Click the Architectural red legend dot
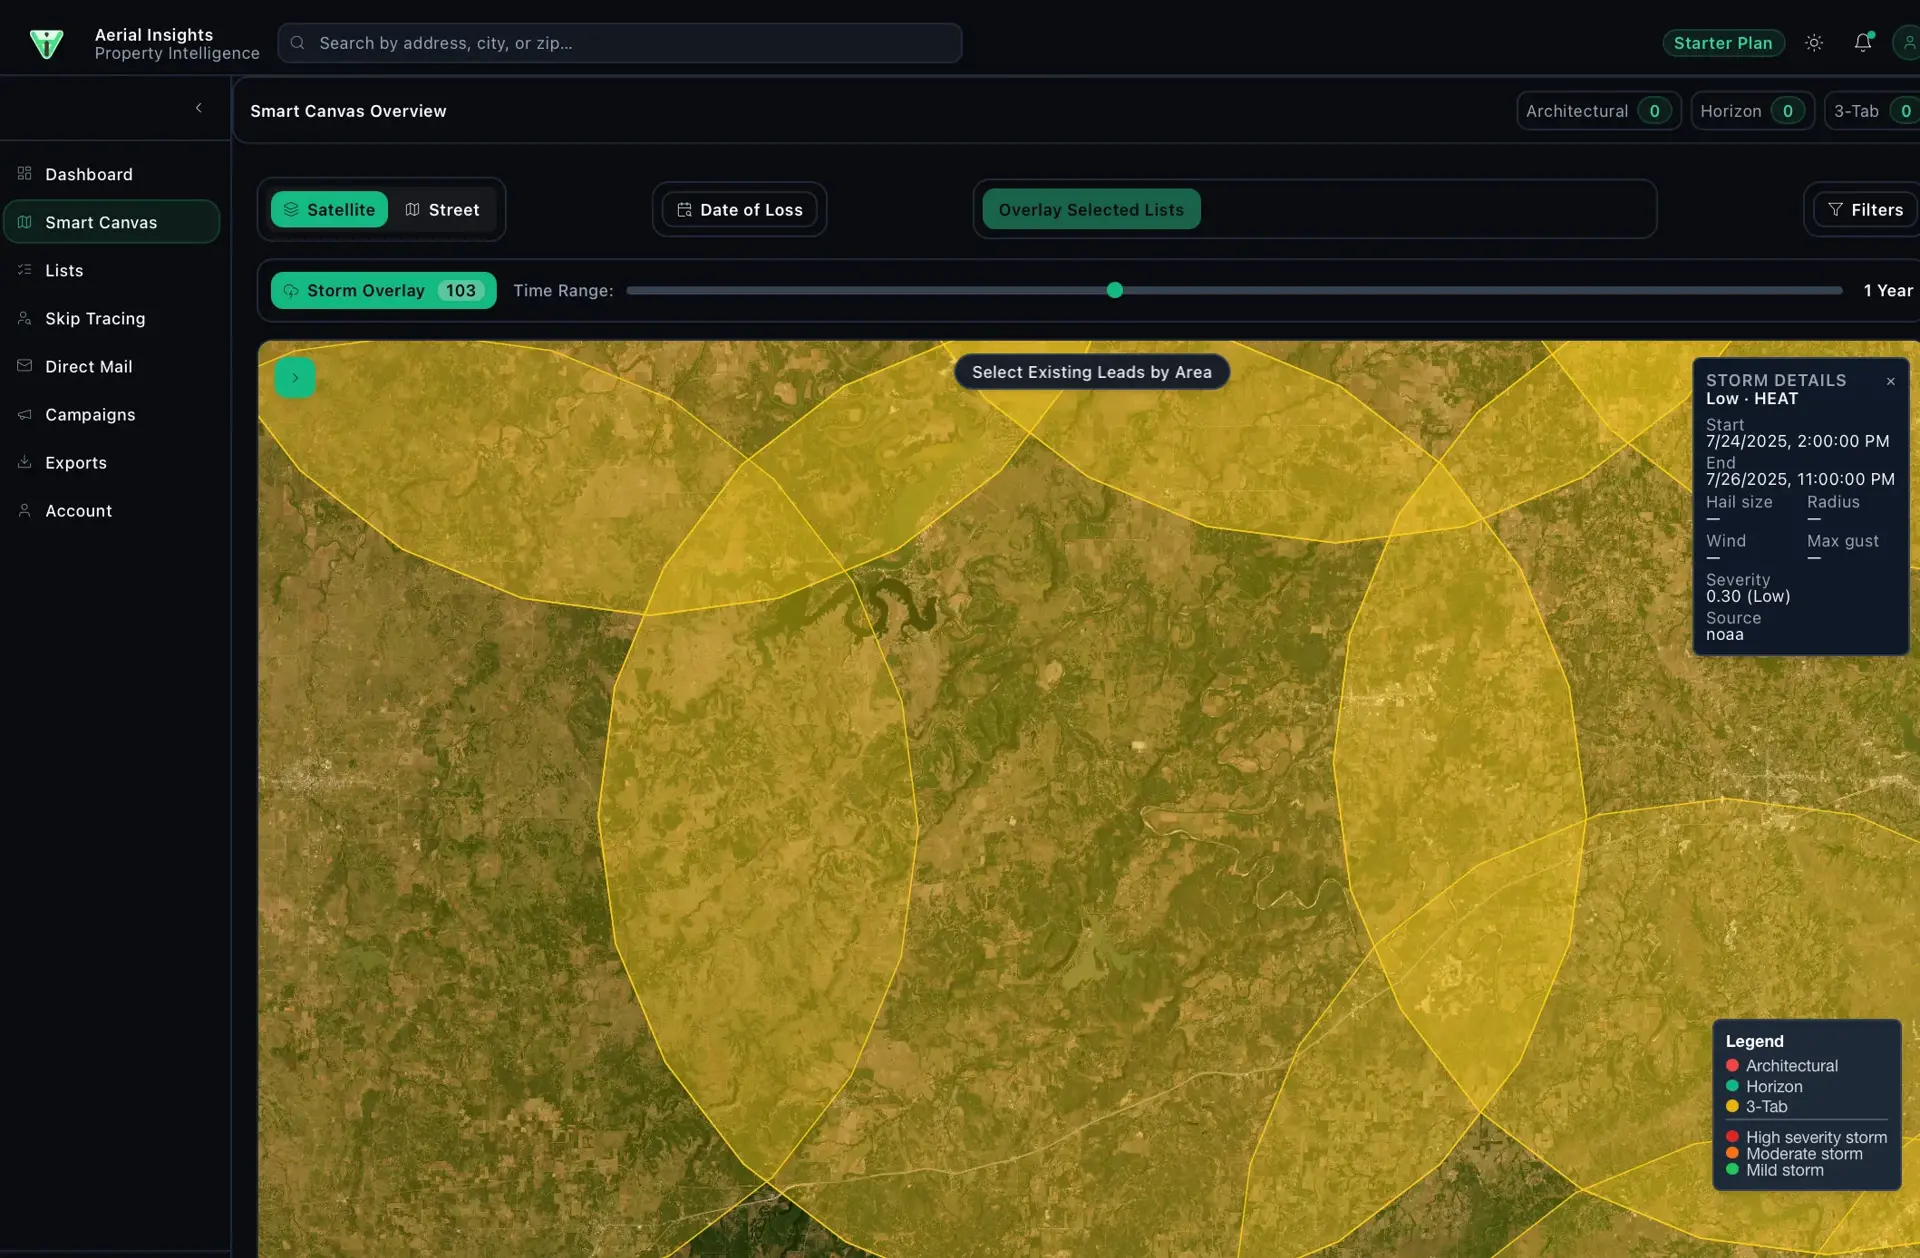The width and height of the screenshot is (1920, 1258). point(1732,1065)
